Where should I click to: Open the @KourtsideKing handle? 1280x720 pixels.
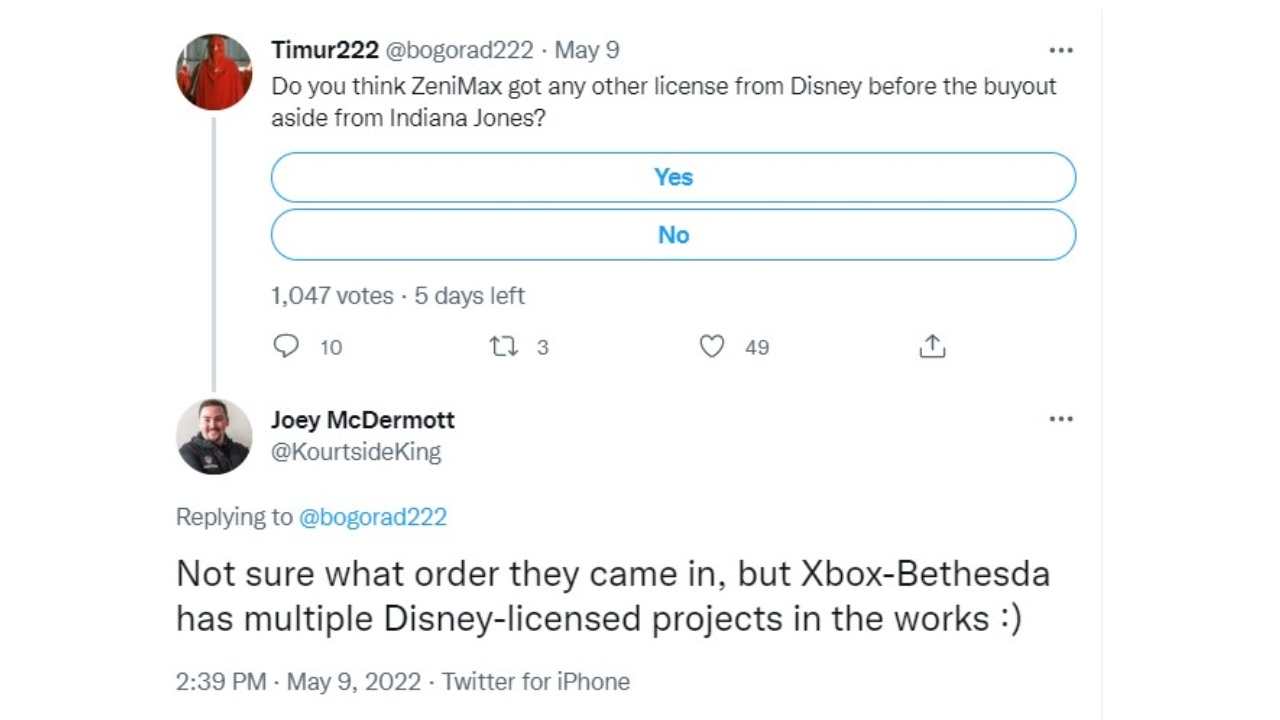[355, 452]
